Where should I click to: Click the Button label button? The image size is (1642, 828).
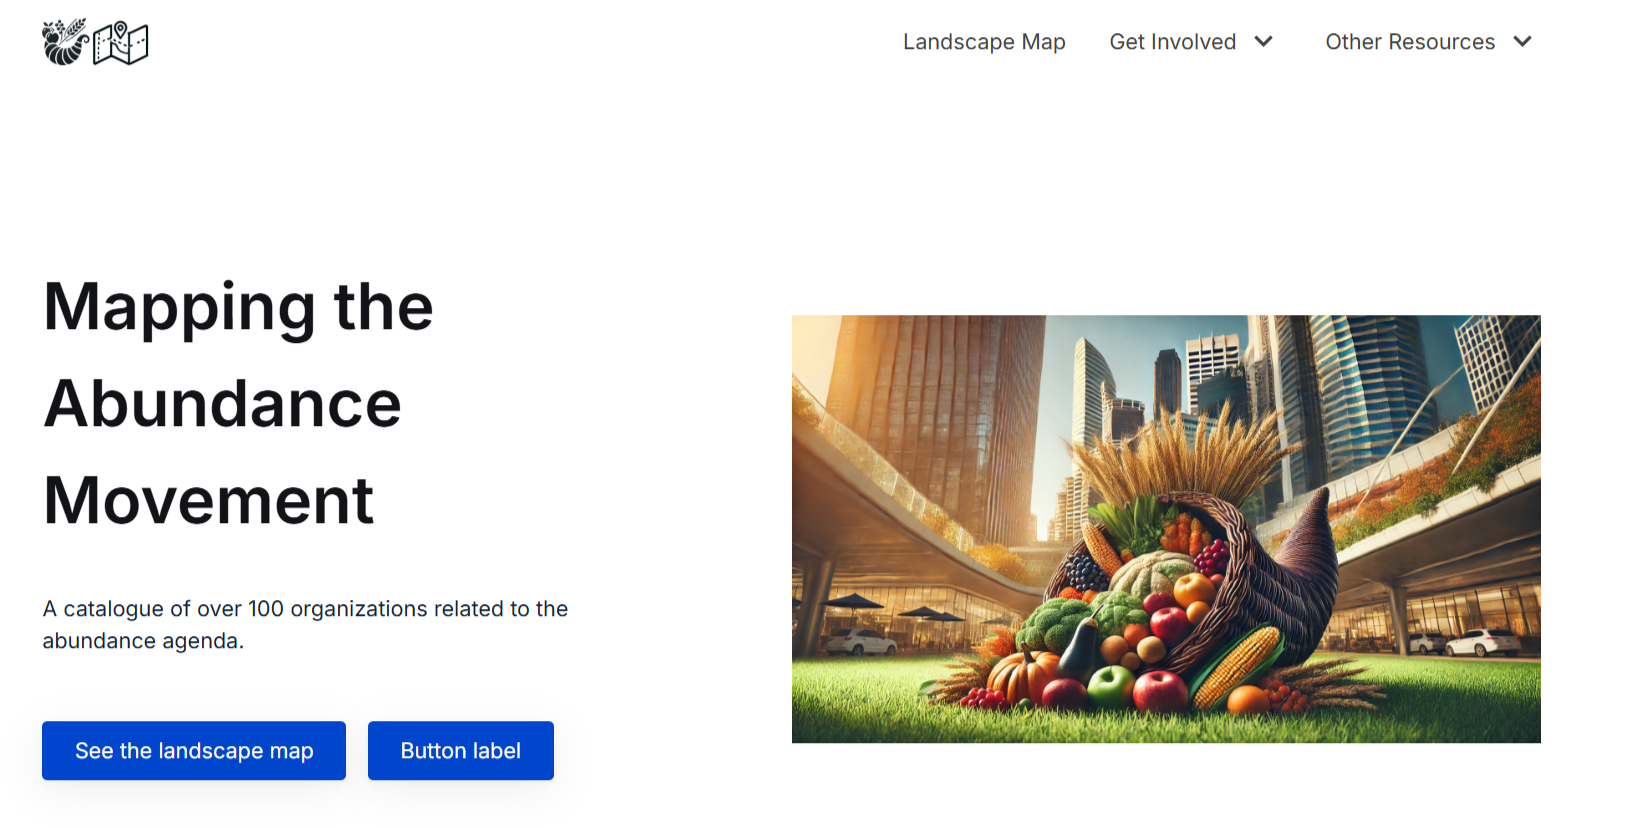[x=461, y=751]
